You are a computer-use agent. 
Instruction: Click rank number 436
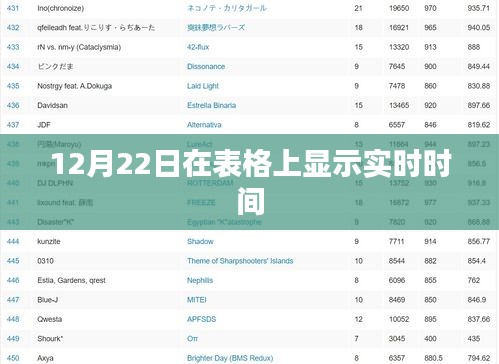13,105
